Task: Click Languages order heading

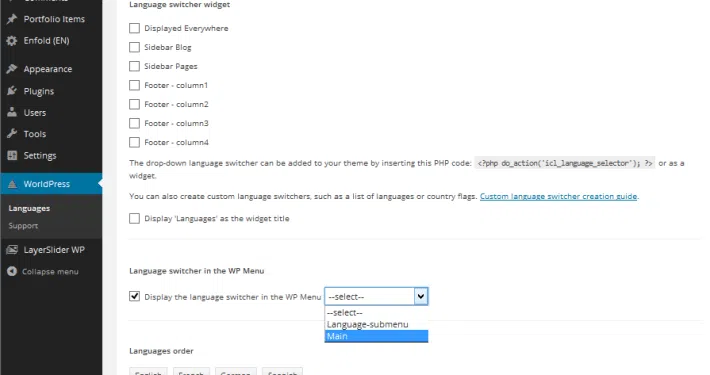Action: point(161,351)
